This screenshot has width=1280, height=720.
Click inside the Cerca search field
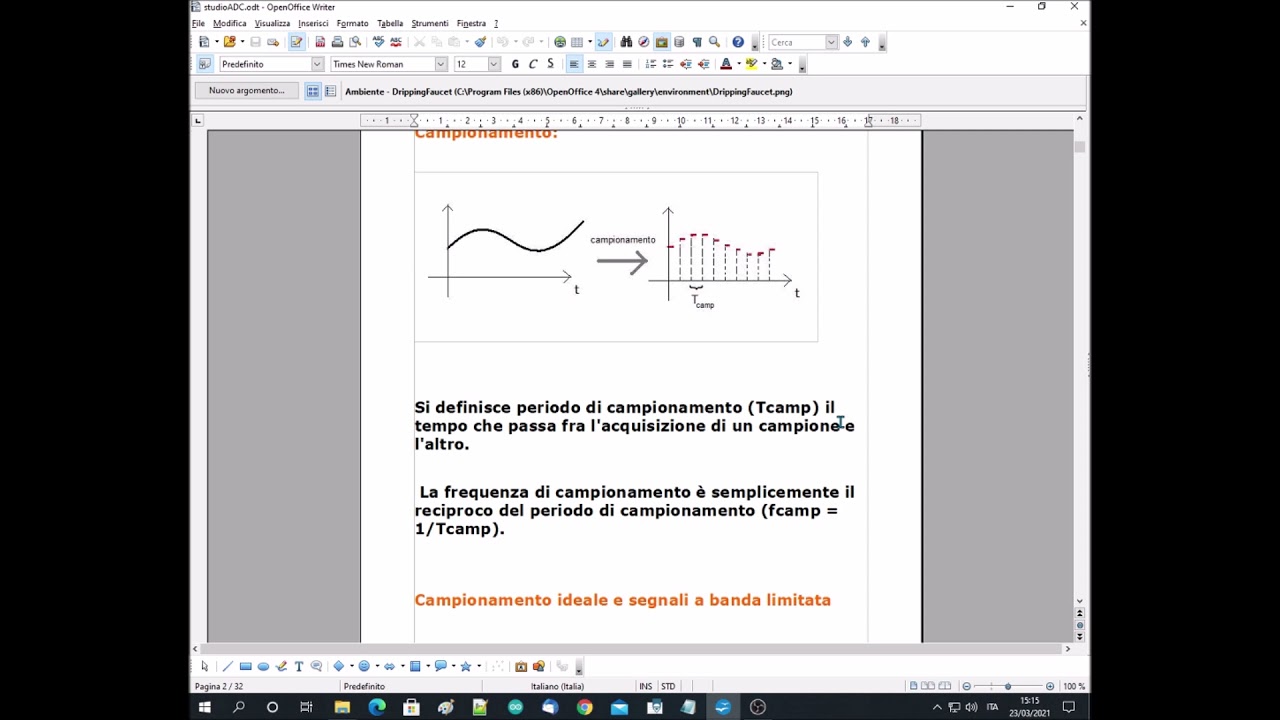[796, 42]
